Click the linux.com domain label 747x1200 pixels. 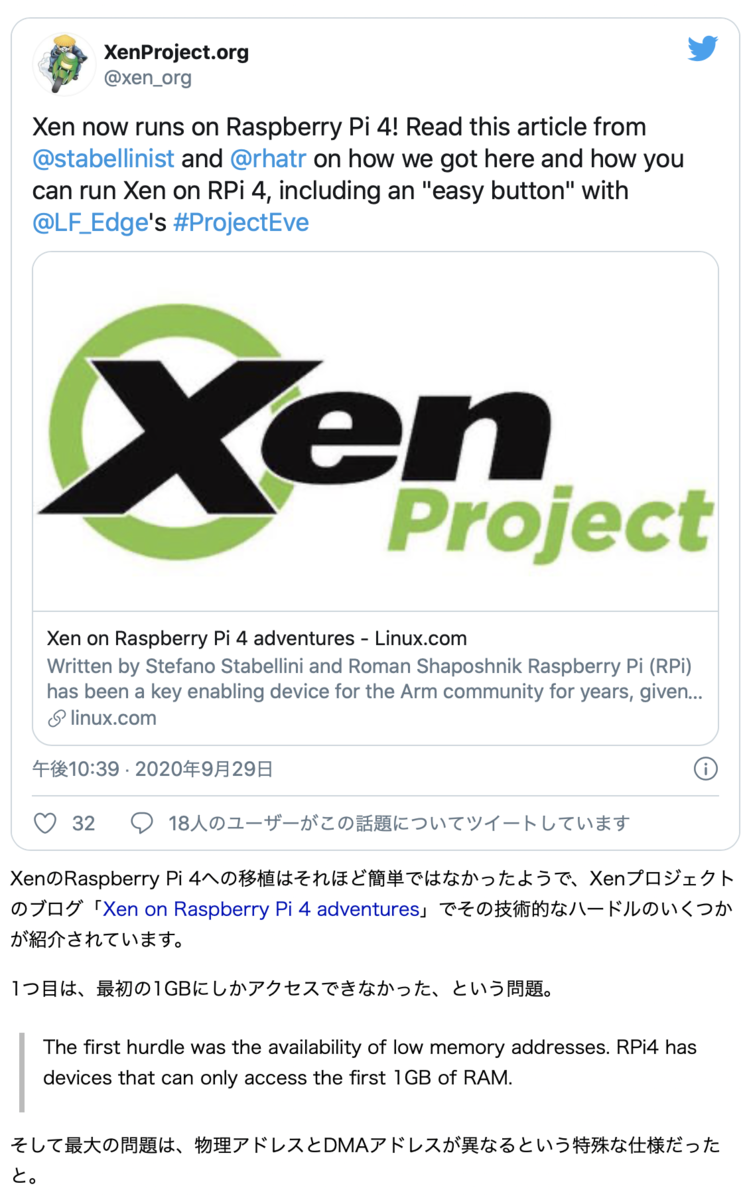point(113,717)
